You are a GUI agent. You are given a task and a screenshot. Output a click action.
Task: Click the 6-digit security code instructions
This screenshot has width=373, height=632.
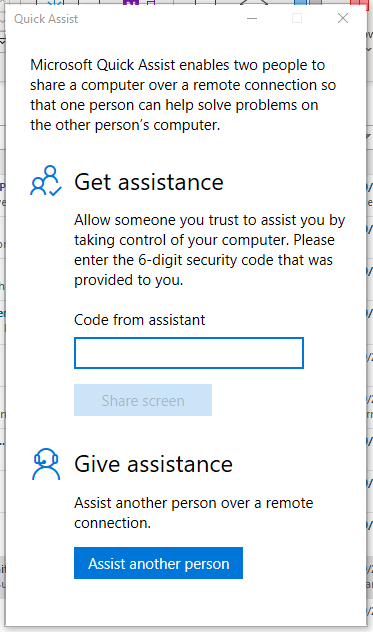click(210, 250)
